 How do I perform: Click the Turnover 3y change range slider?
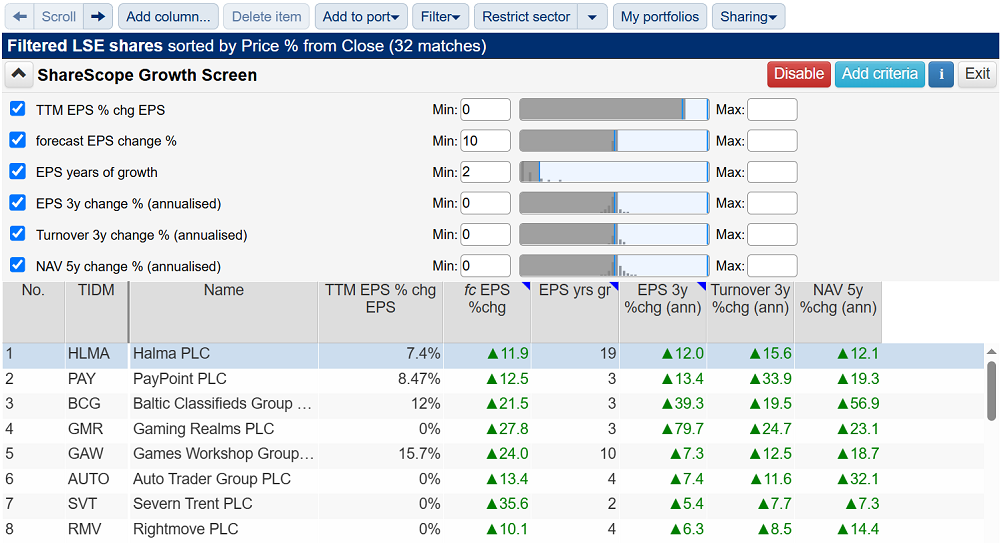pos(614,235)
